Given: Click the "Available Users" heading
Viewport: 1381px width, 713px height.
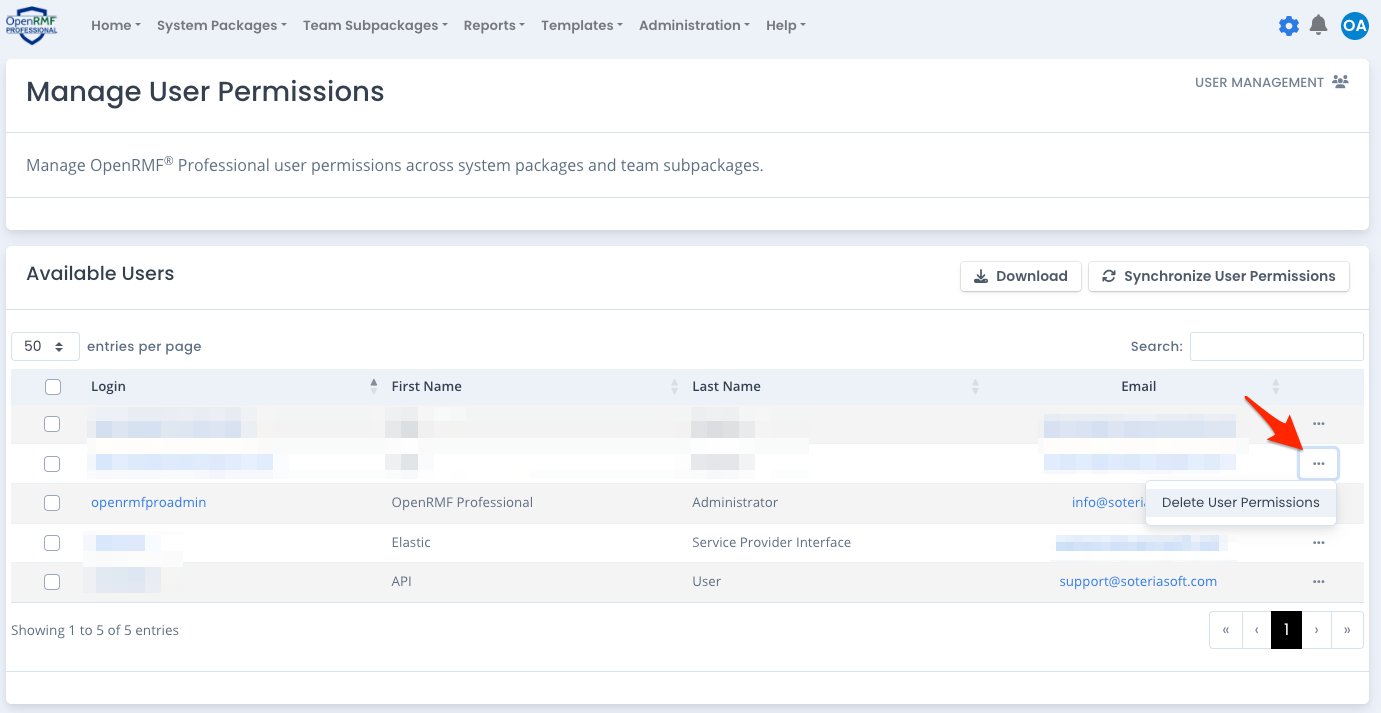Looking at the screenshot, I should point(100,274).
